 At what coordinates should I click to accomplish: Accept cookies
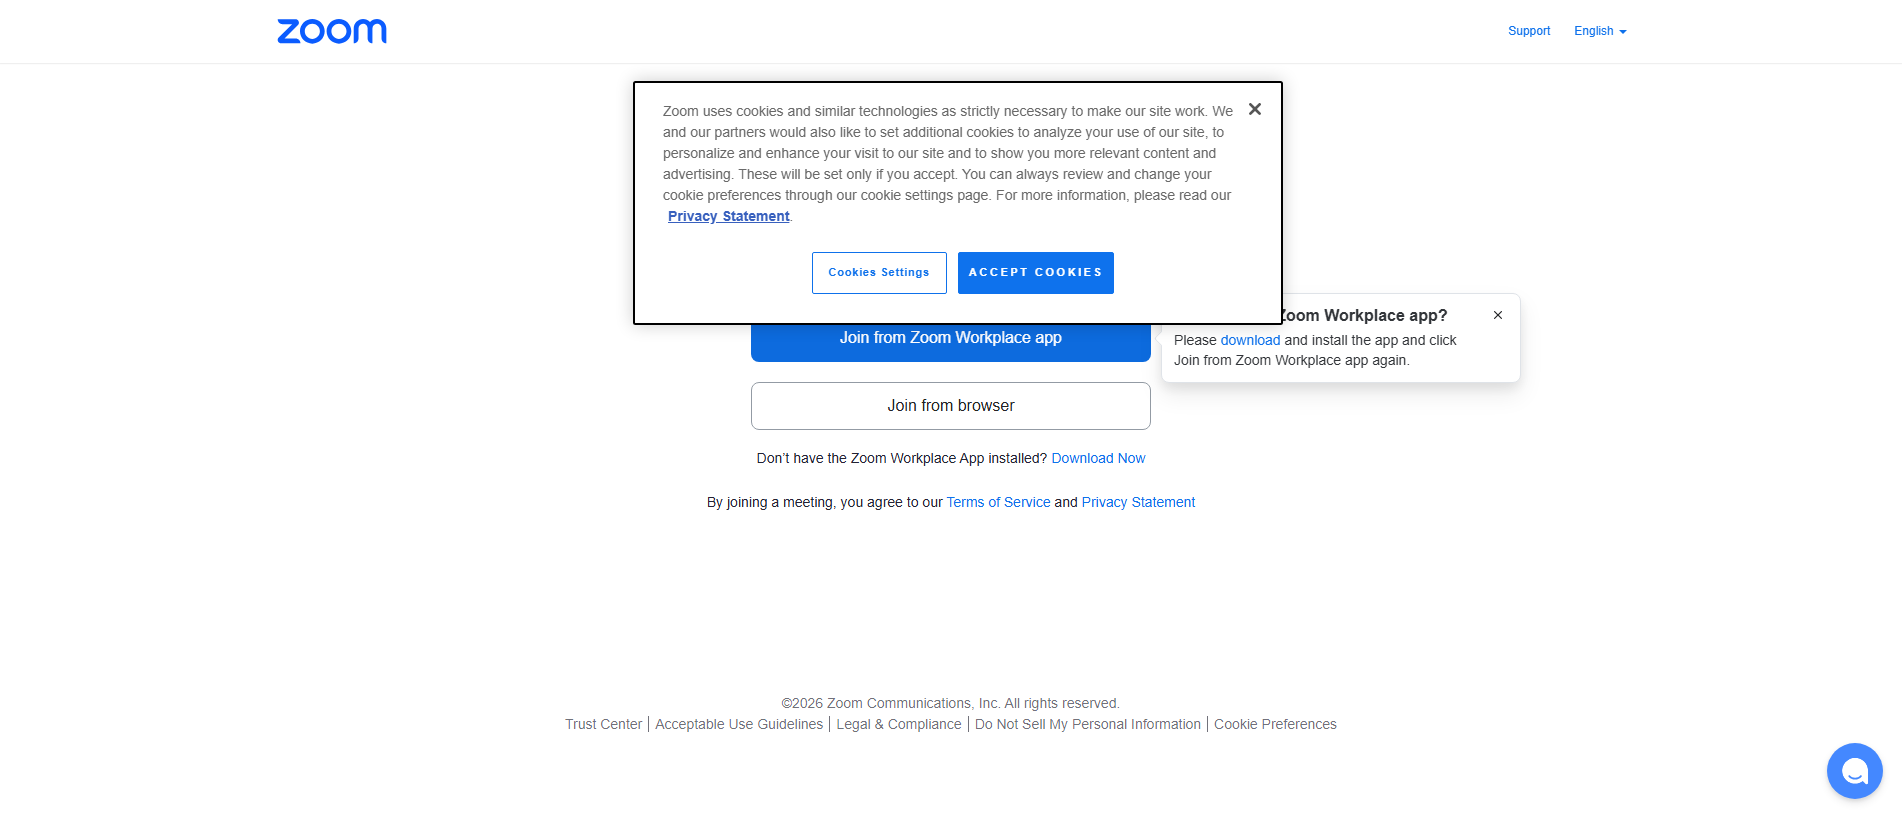1036,273
